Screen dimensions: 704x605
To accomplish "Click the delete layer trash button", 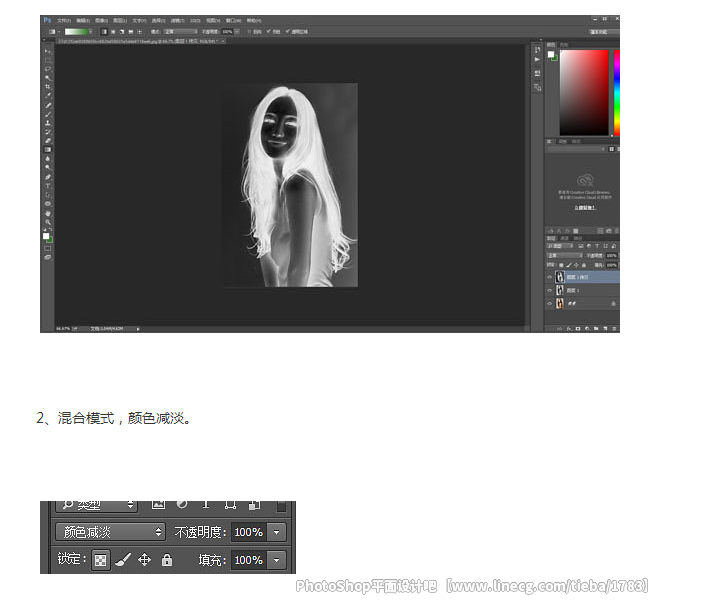I will 614,329.
